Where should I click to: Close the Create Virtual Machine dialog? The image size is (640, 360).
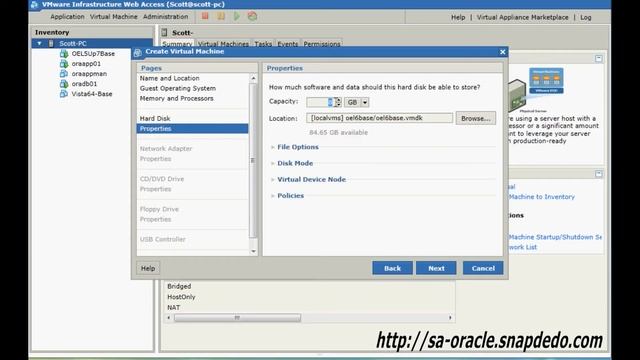502,52
